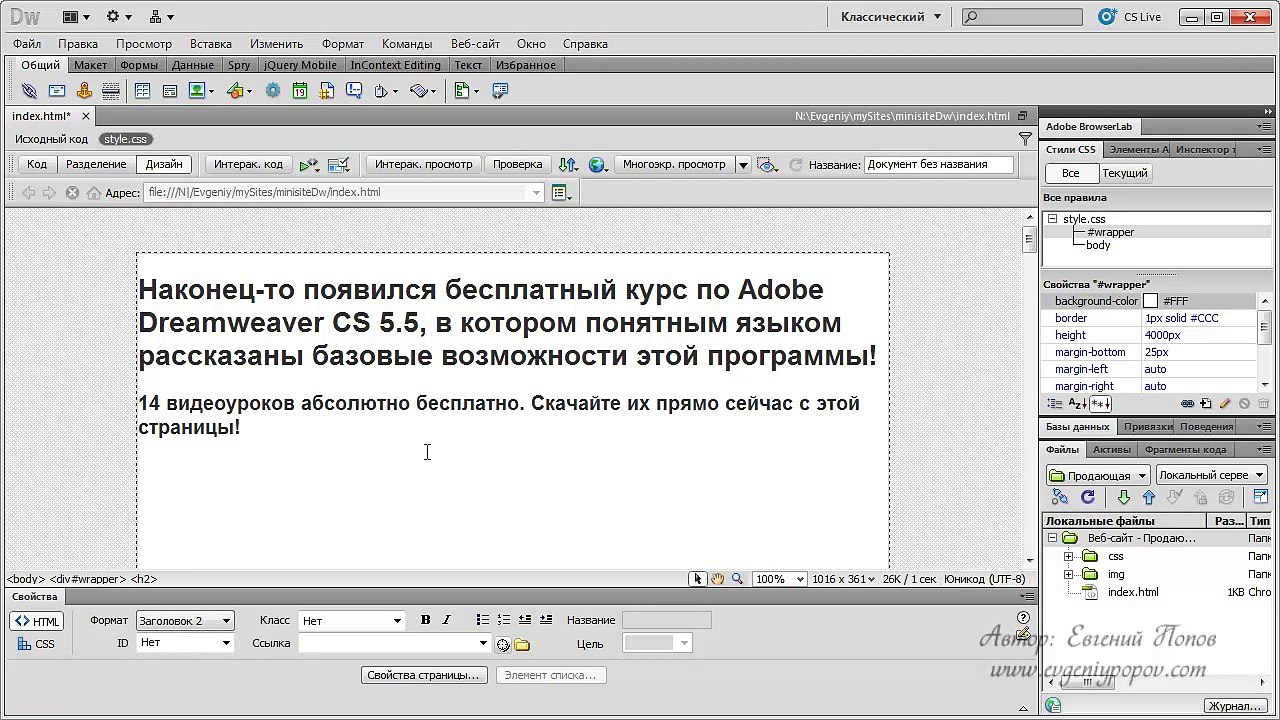This screenshot has height=720, width=1280.
Task: Click the Home icon in browser navigation bar
Action: 94,193
